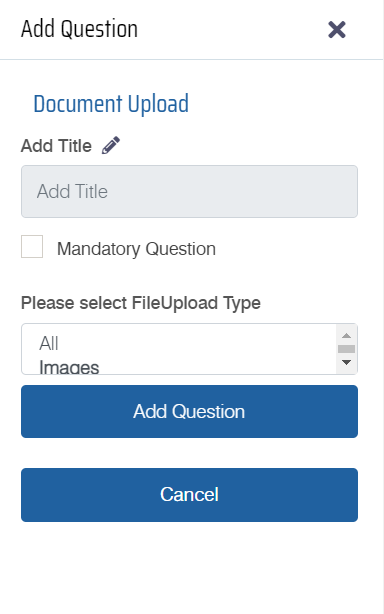384x614 pixels.
Task: Click the pencil edit icon beside Add Title
Action: click(x=111, y=145)
